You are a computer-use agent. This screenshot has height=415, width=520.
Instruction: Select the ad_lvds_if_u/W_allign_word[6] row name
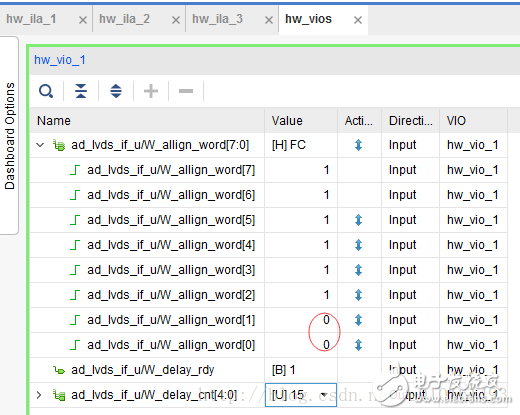point(171,195)
